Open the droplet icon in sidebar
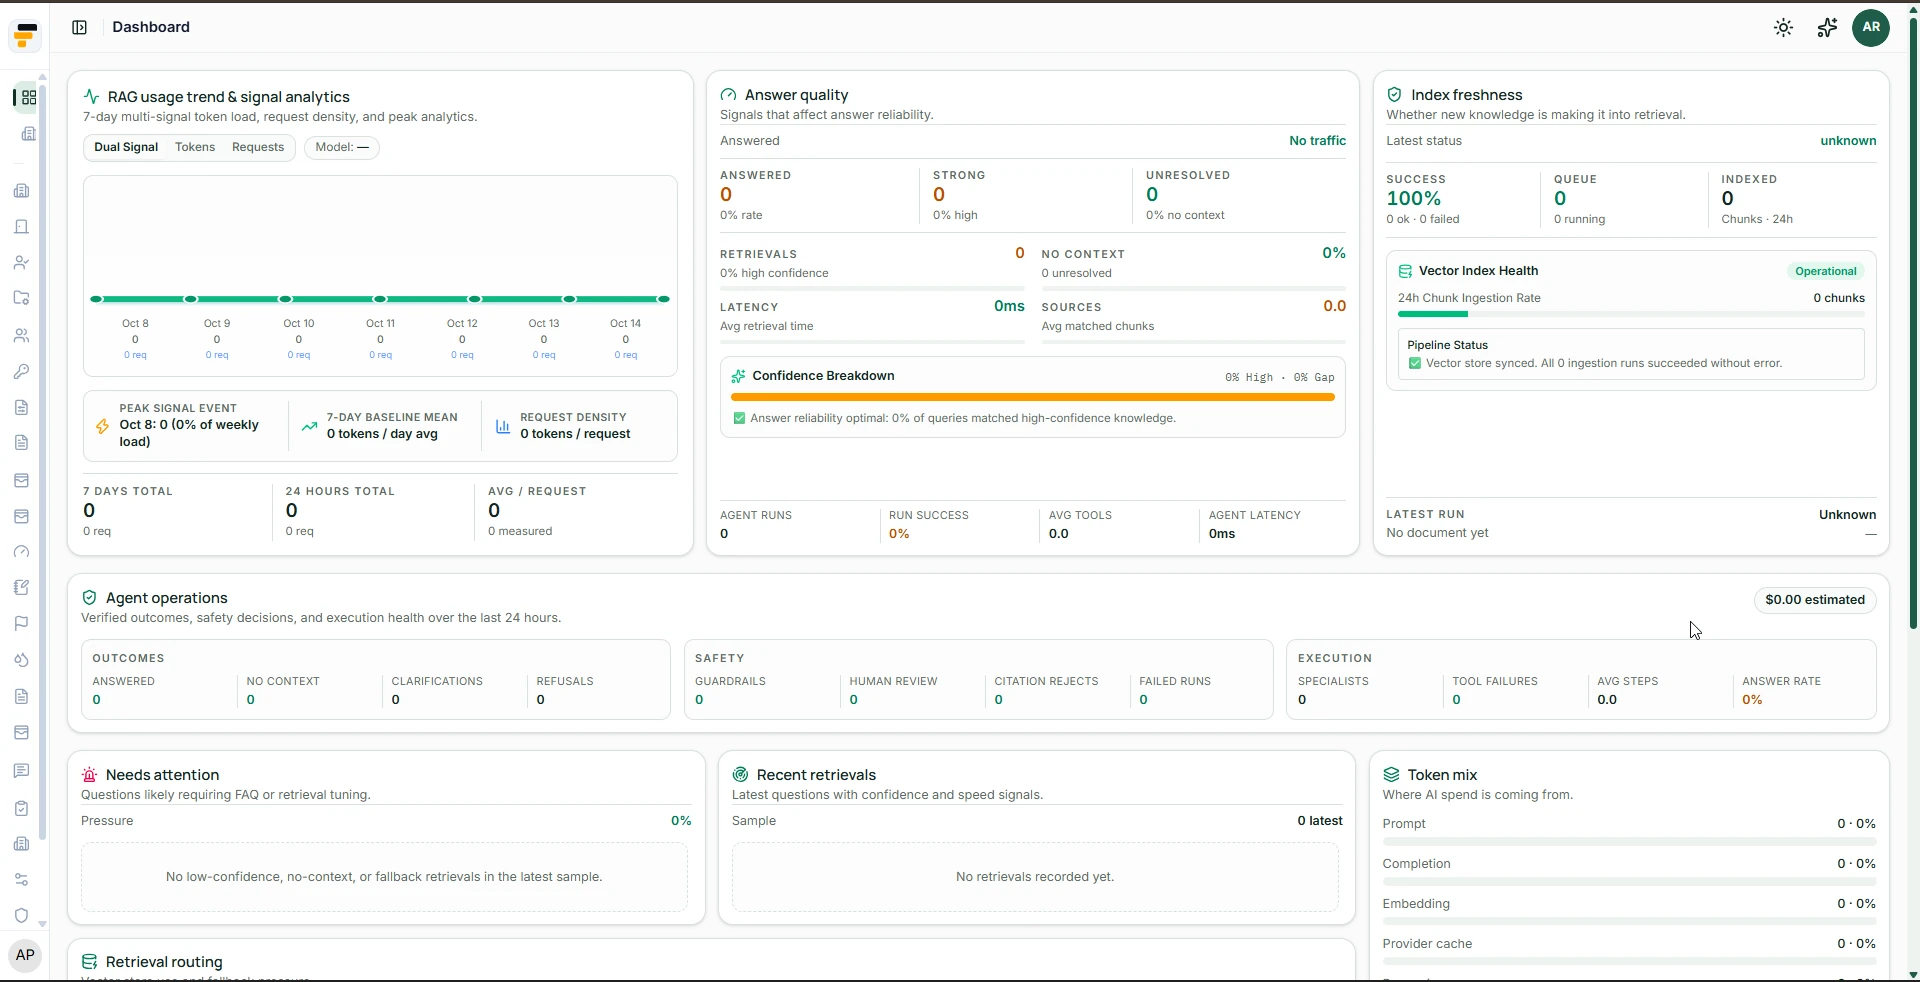This screenshot has width=1920, height=982. pyautogui.click(x=21, y=660)
